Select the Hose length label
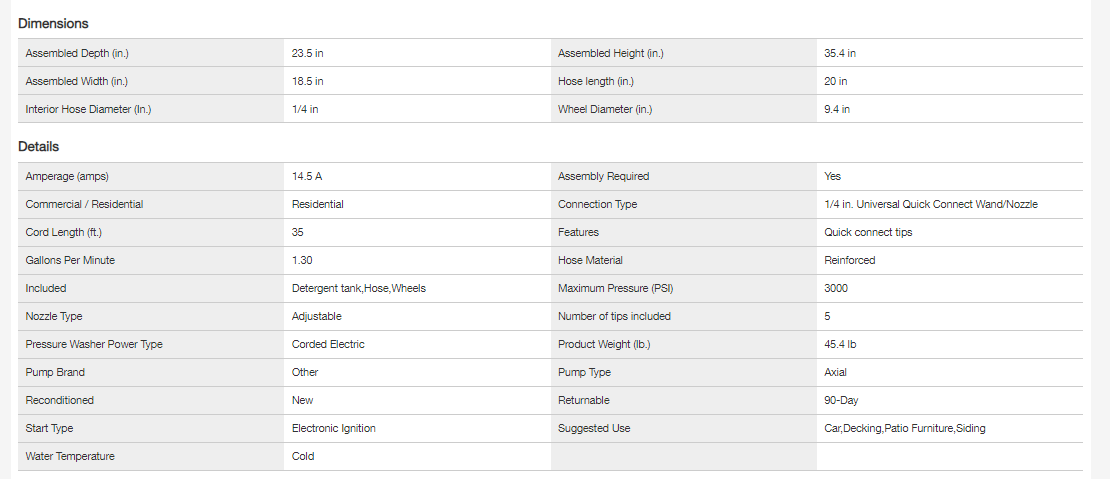 coord(595,81)
